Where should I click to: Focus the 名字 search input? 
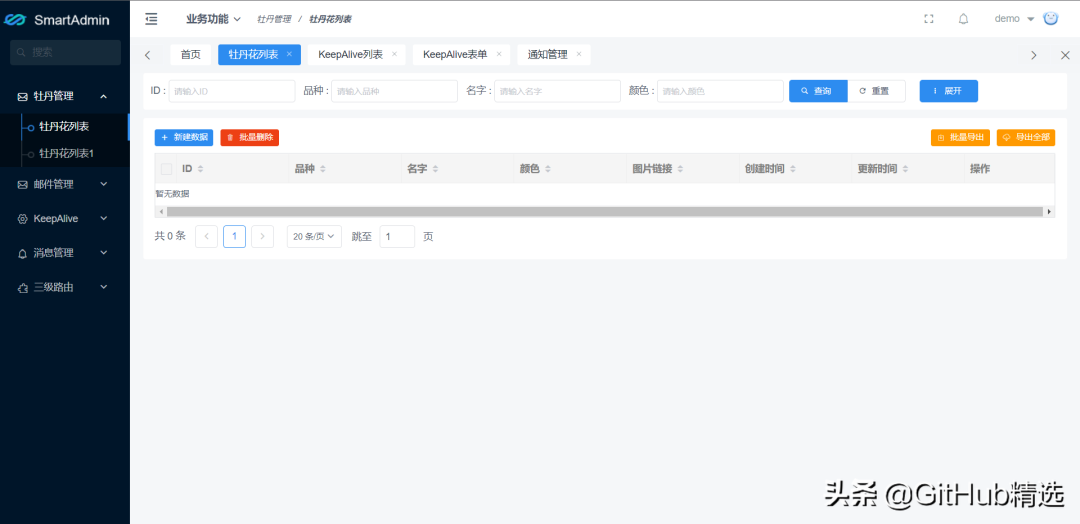coord(557,91)
